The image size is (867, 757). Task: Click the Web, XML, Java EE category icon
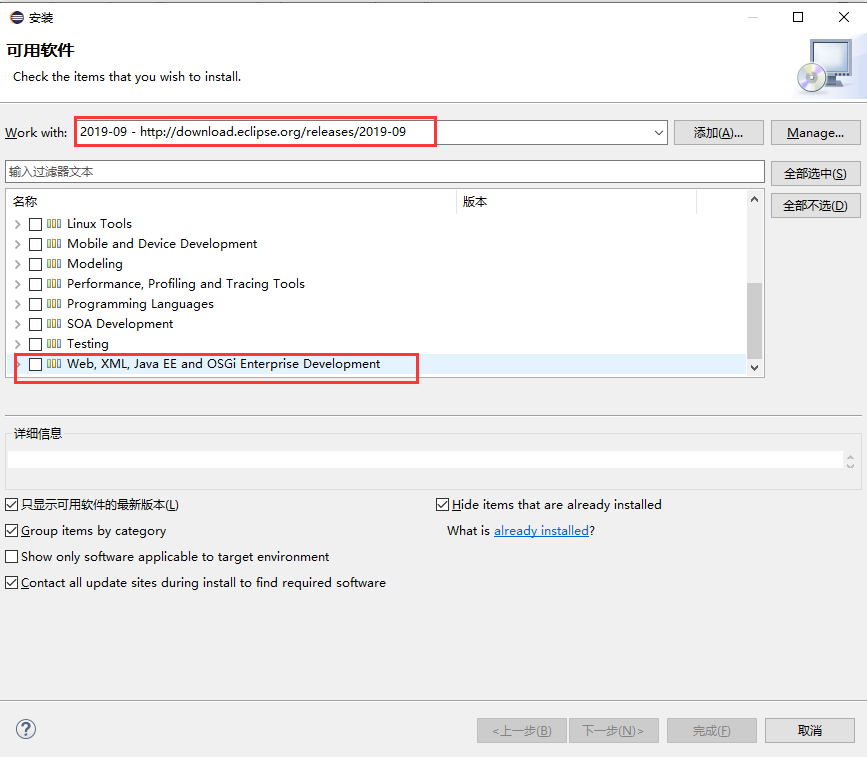click(54, 364)
